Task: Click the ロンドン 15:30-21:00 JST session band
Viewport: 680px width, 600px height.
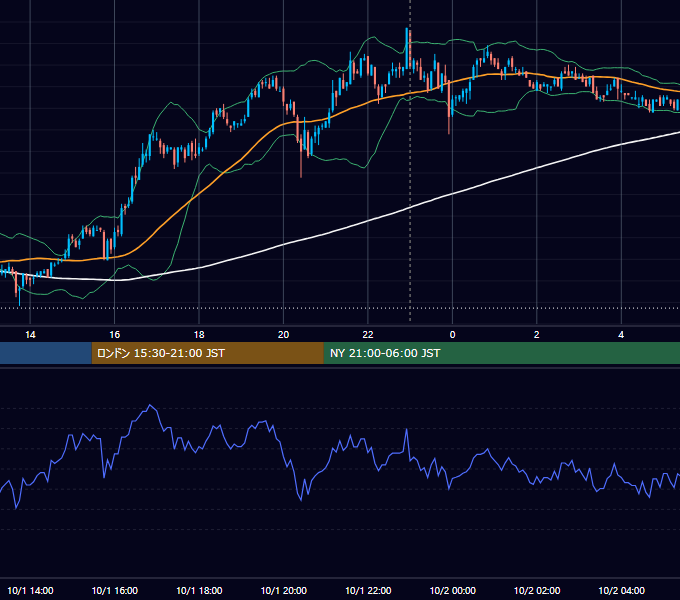Action: 207,353
